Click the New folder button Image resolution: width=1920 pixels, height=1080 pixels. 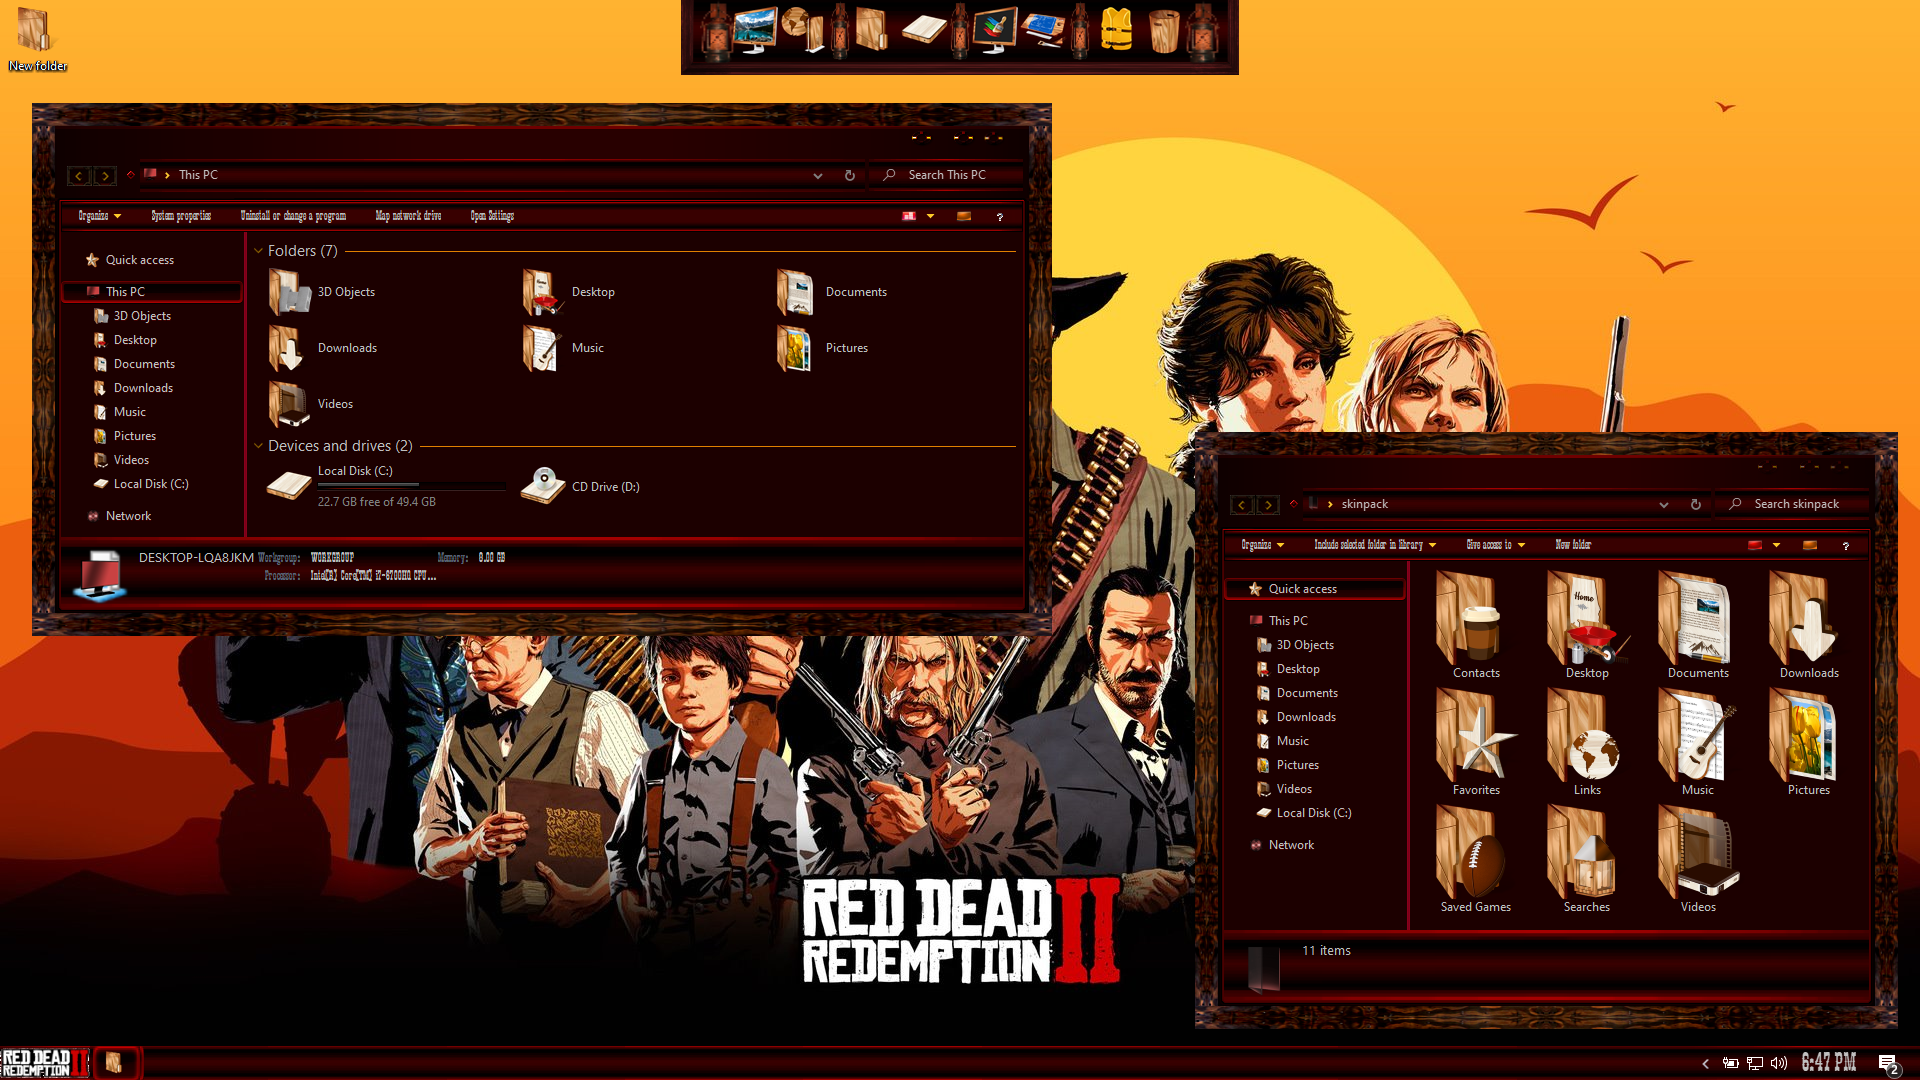[1572, 545]
